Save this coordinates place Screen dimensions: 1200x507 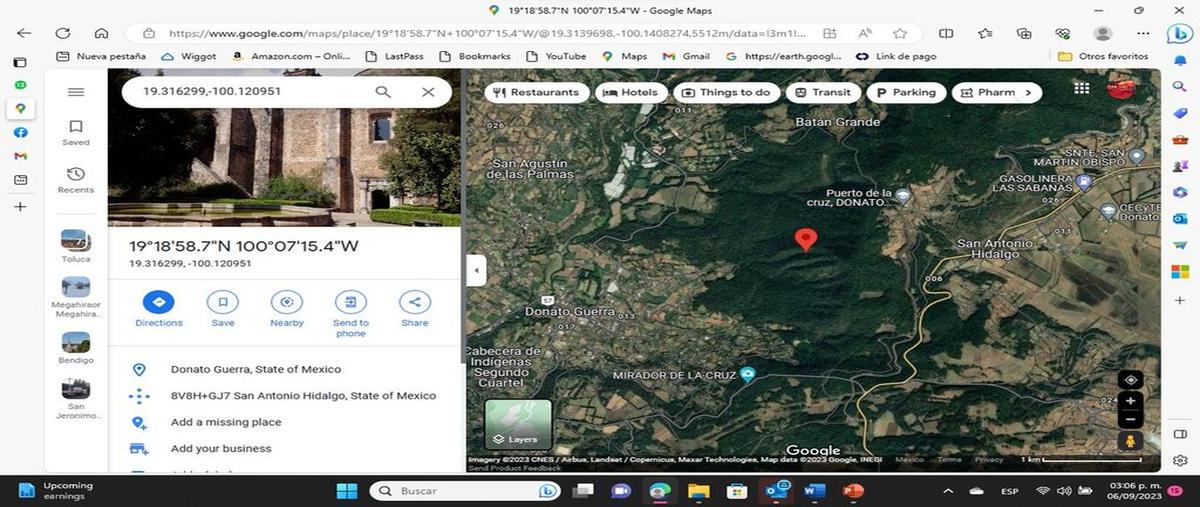(223, 308)
